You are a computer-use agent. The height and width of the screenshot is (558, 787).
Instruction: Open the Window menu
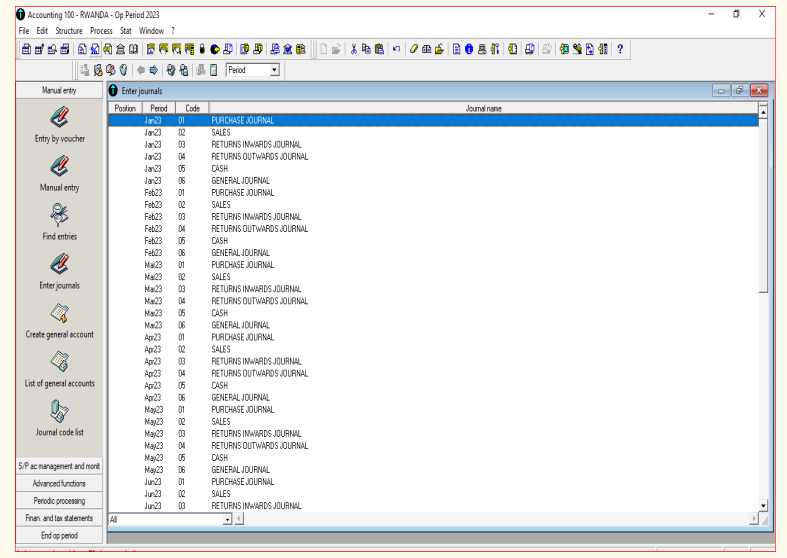151,31
